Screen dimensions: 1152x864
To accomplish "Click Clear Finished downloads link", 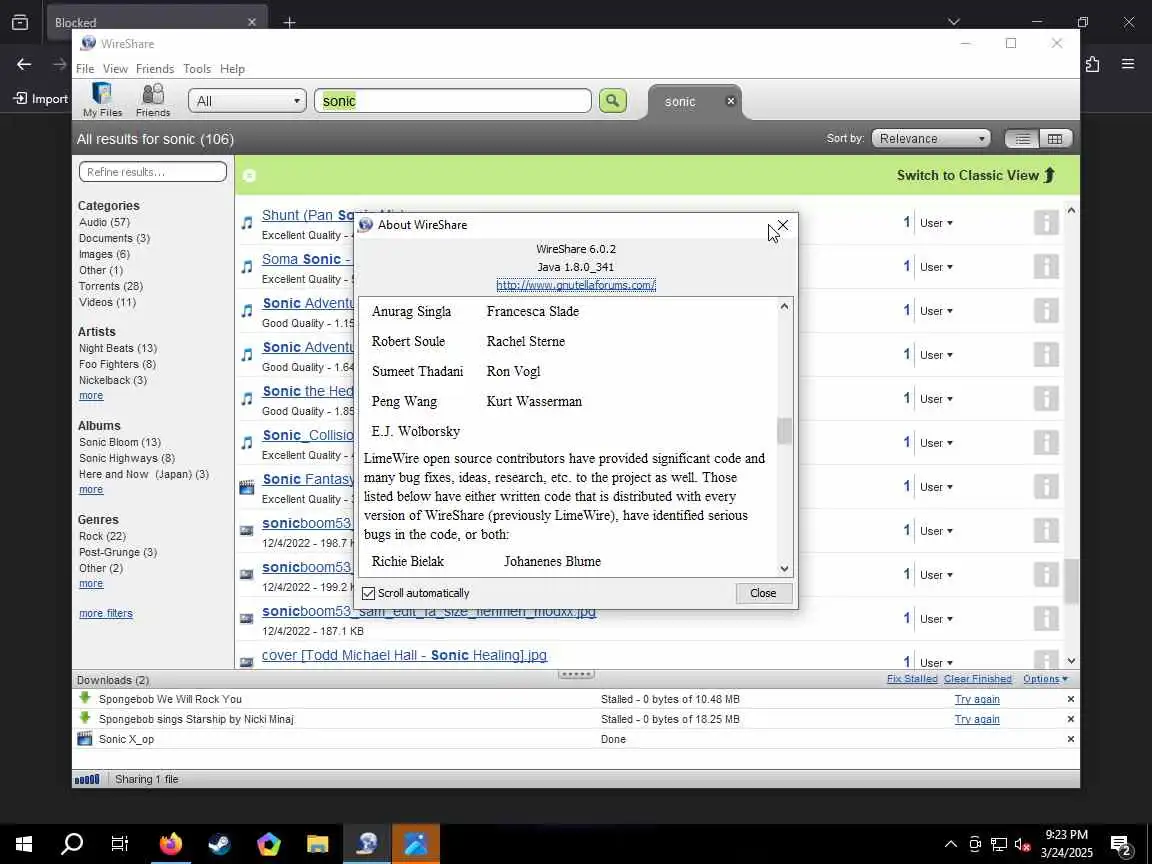I will coord(977,679).
